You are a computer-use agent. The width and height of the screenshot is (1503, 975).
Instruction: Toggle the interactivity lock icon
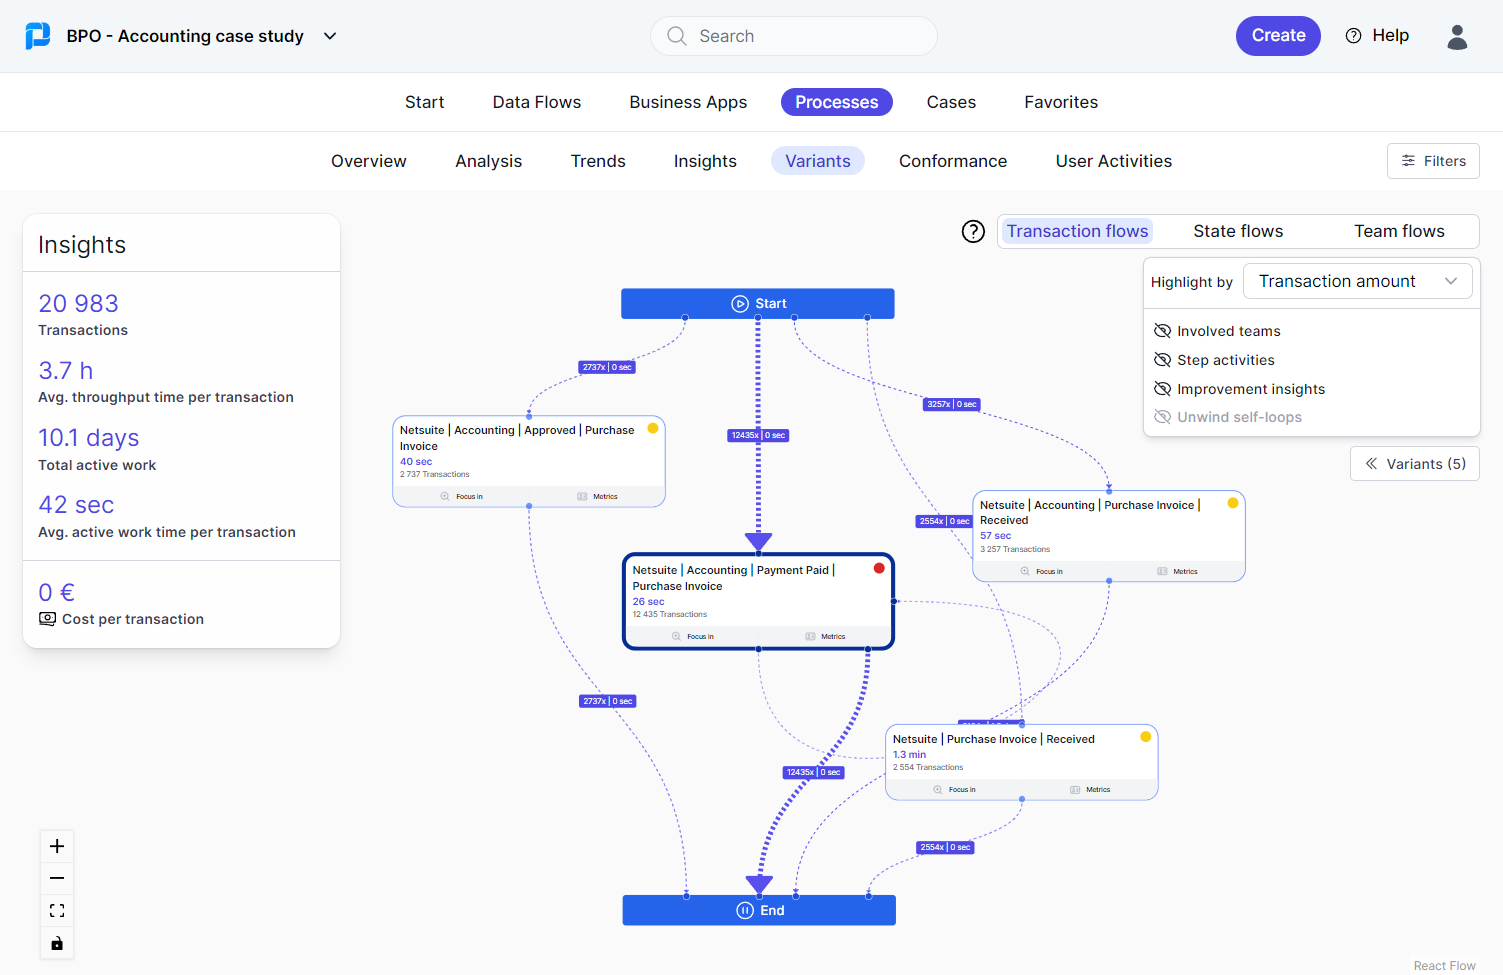56,942
